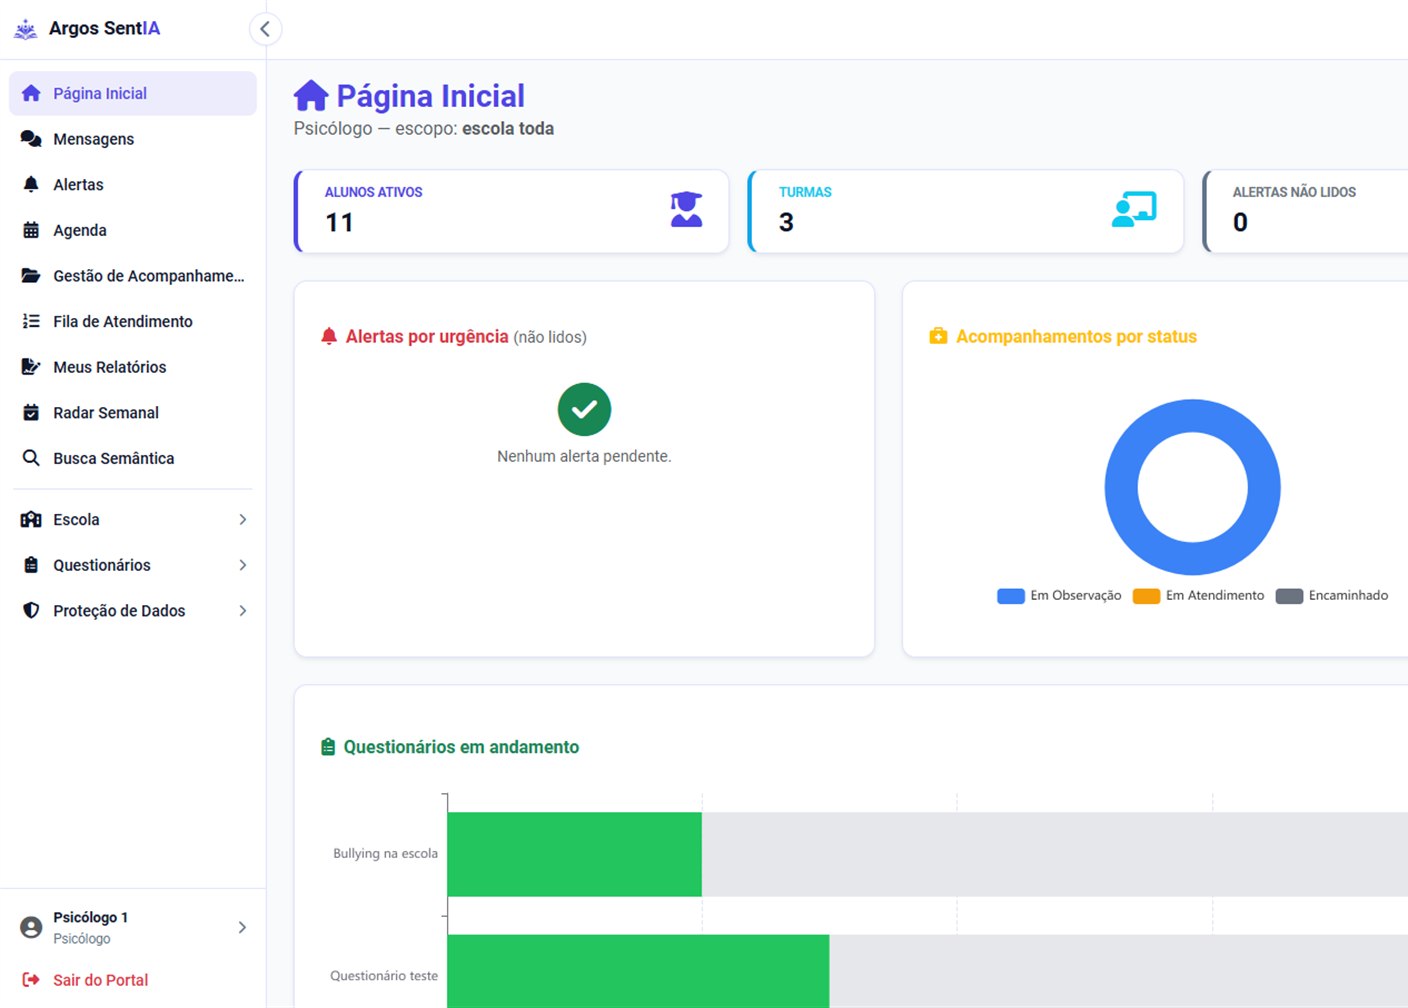Click the classroom icon in Turmas card
This screenshot has height=1008, width=1408.
(x=1134, y=209)
